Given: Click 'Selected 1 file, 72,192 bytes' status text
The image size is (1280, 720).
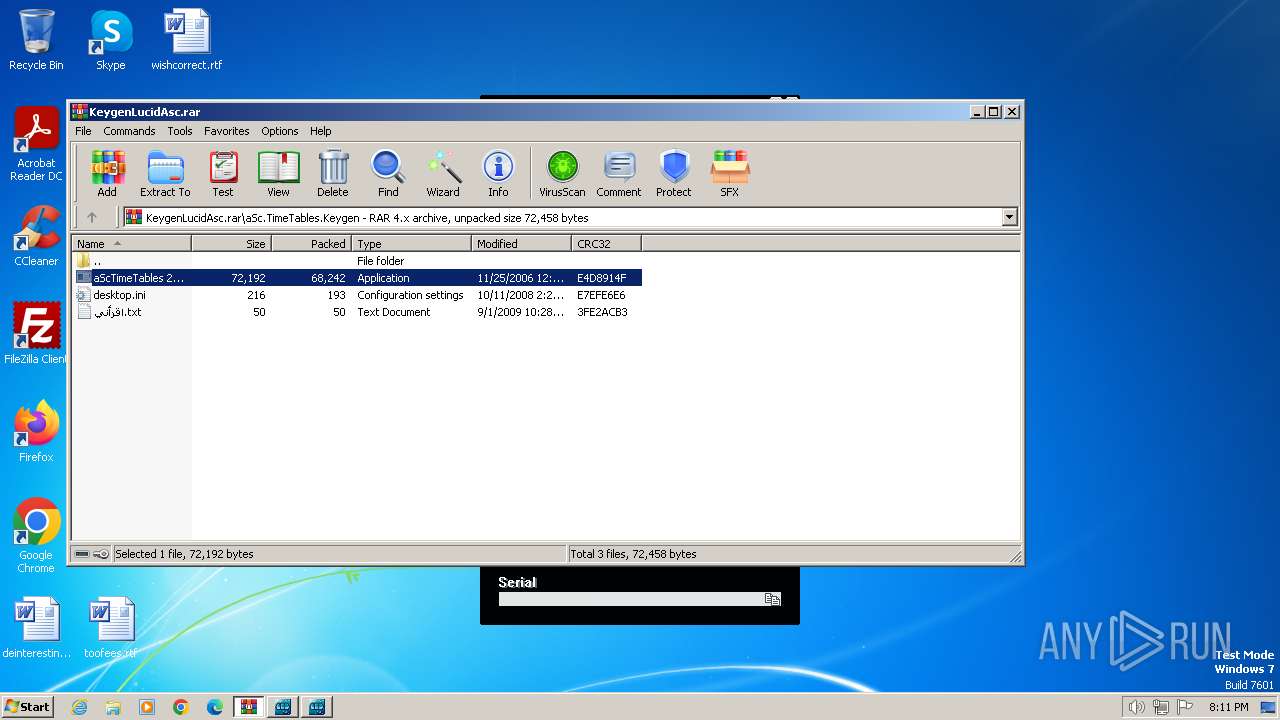Looking at the screenshot, I should [x=184, y=554].
